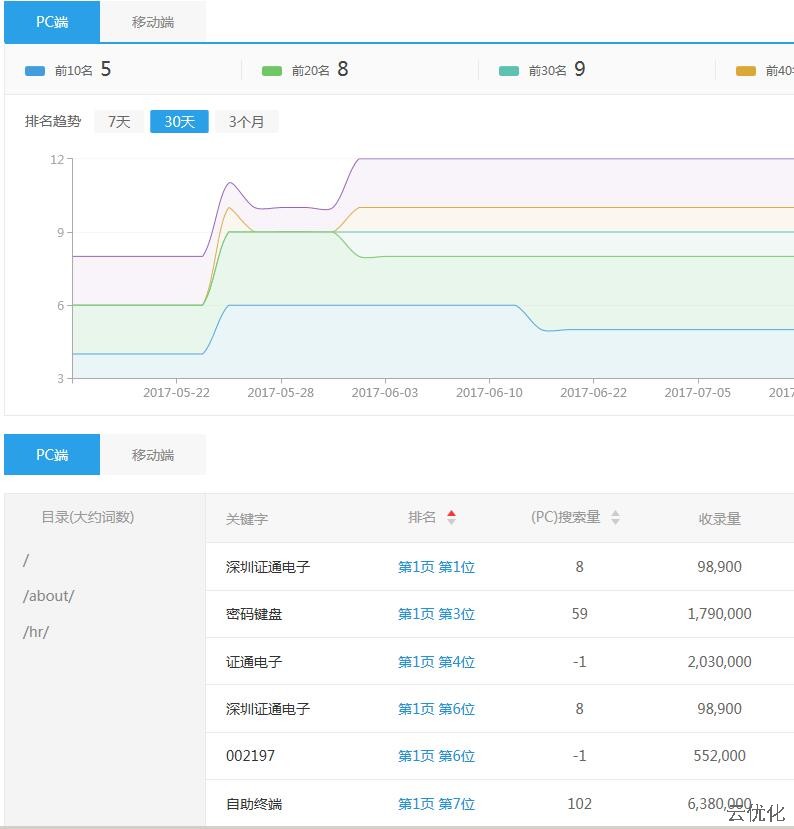Image resolution: width=794 pixels, height=829 pixels.
Task: Select the root / directory entry
Action: pos(26,560)
